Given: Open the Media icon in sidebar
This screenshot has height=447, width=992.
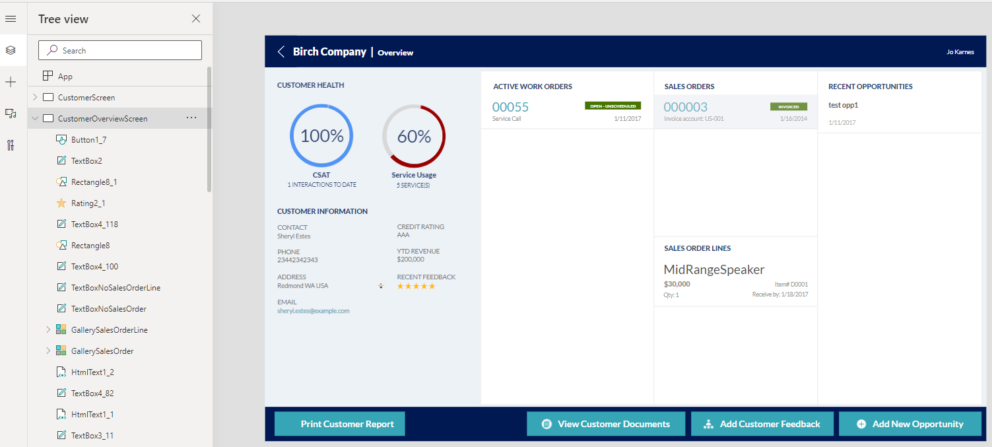Looking at the screenshot, I should pos(11,113).
